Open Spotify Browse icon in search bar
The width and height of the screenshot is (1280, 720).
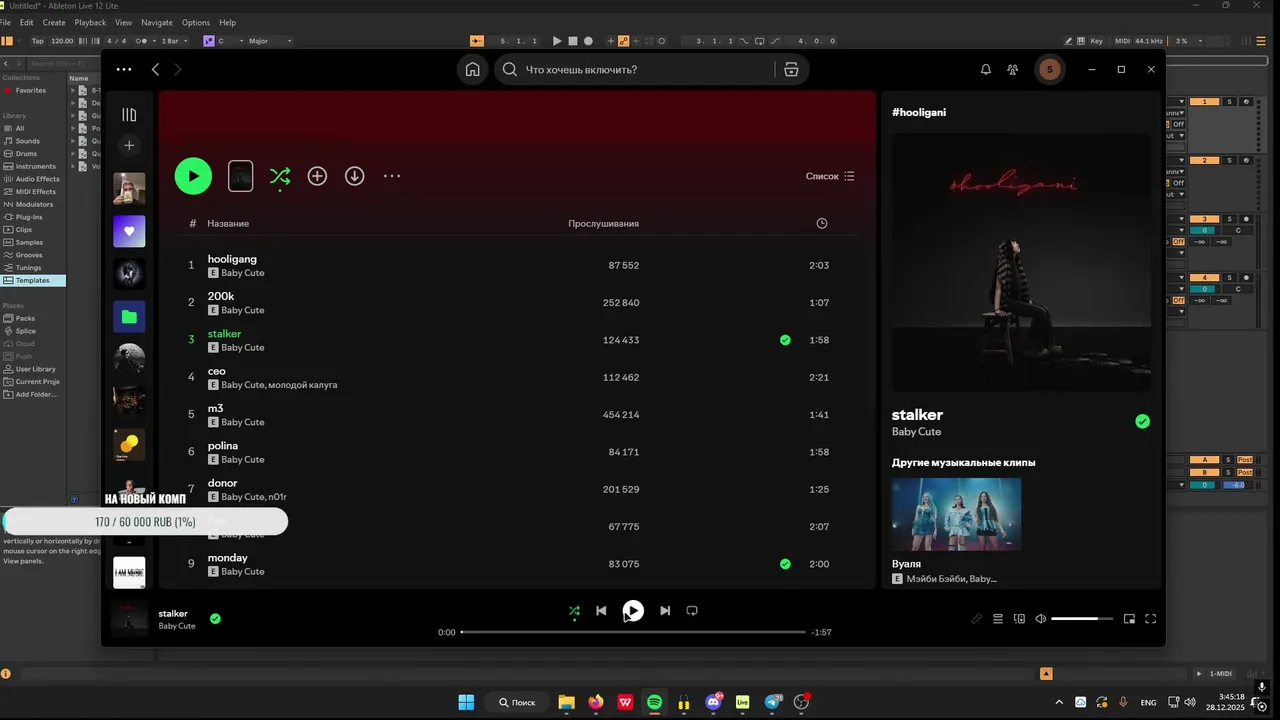(x=791, y=69)
